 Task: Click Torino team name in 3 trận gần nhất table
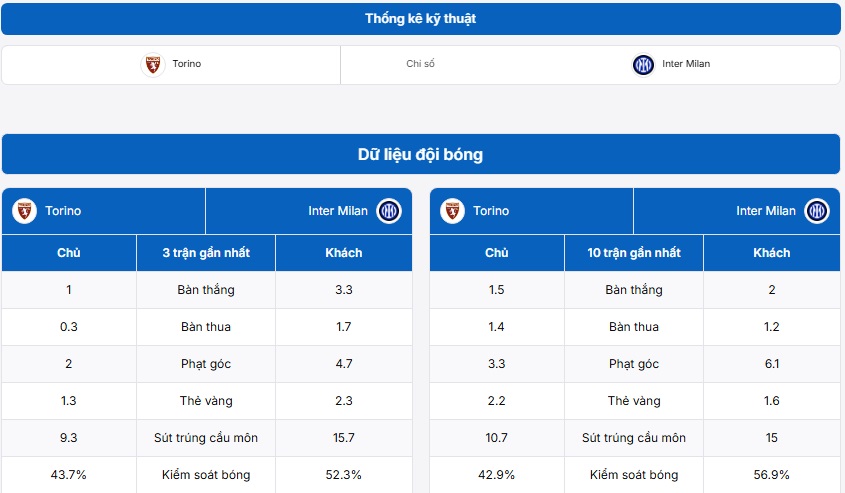[63, 211]
